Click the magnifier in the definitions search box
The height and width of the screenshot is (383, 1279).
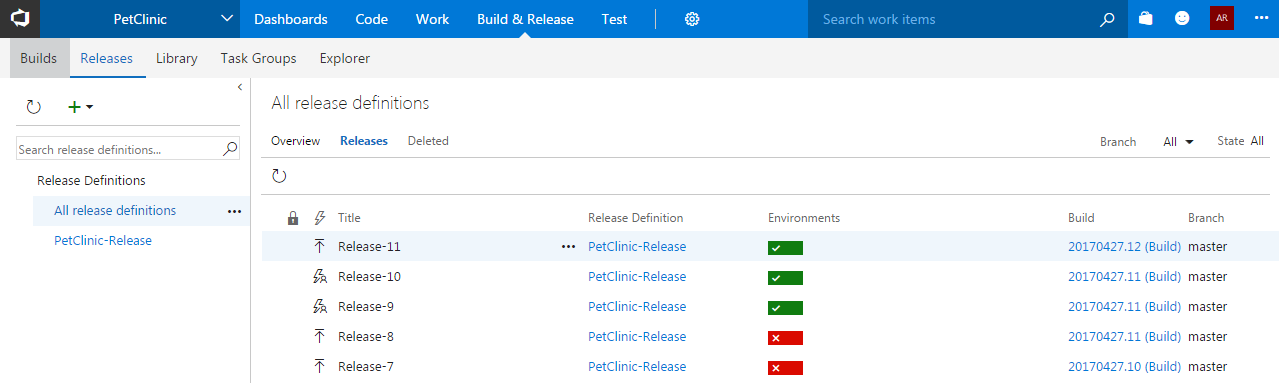pyautogui.click(x=230, y=149)
